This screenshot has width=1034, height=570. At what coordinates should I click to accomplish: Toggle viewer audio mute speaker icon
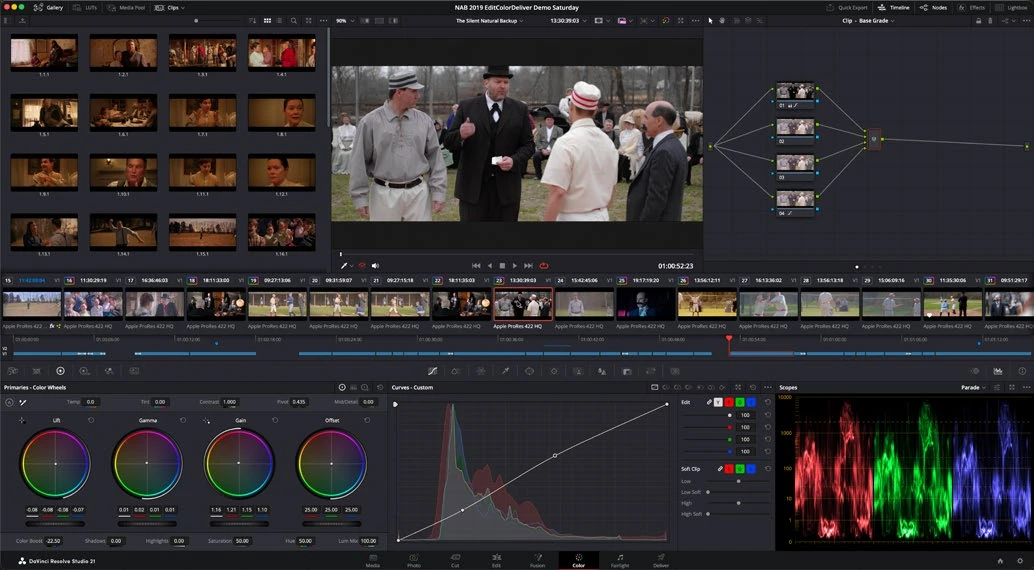point(375,265)
